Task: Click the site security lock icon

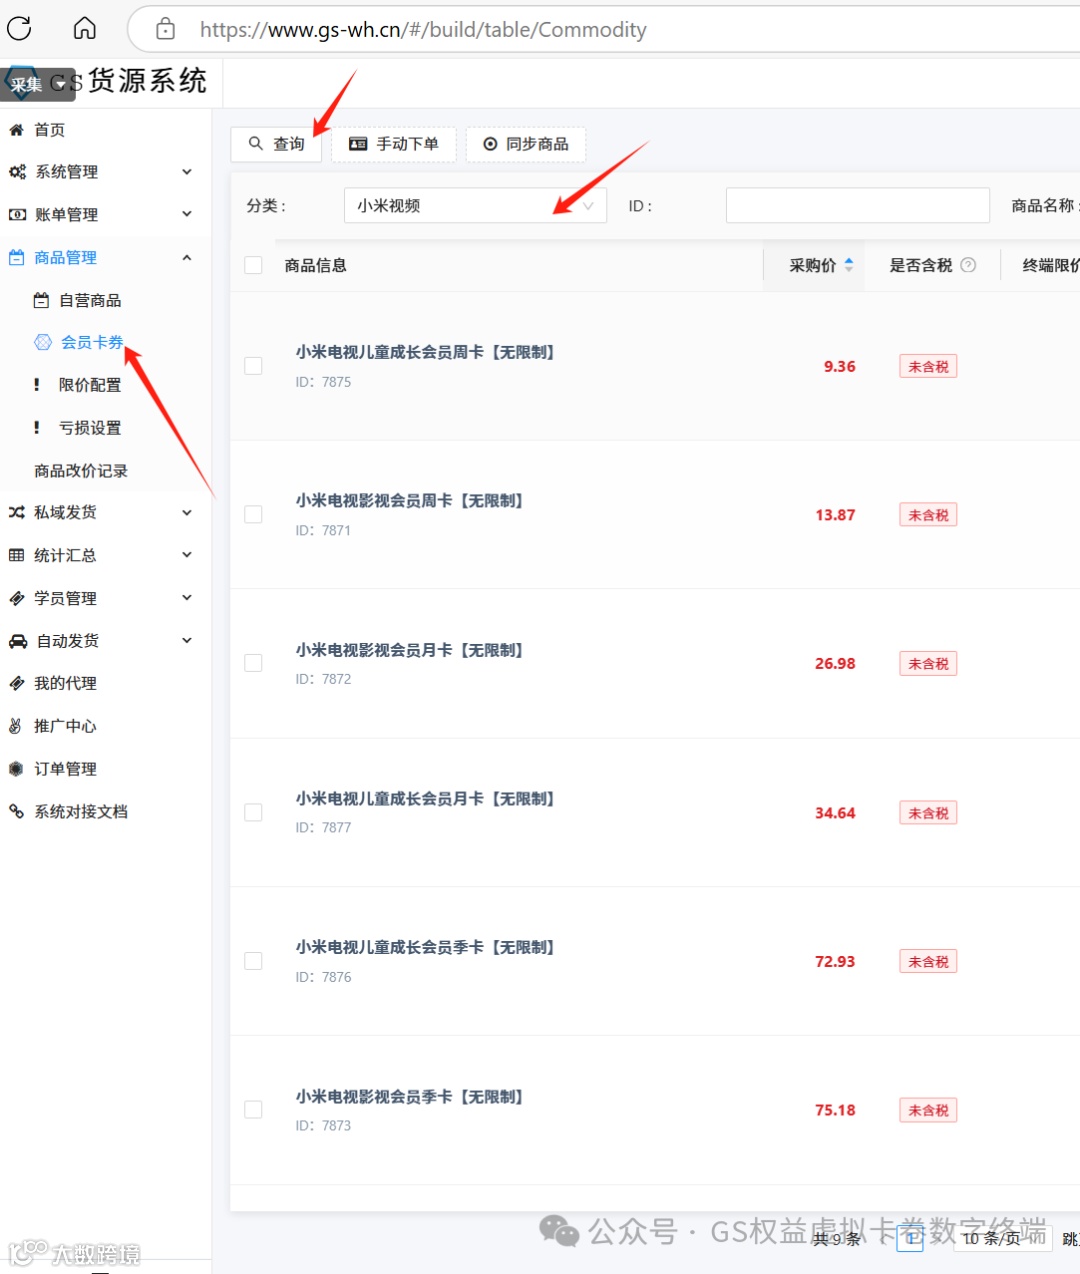Action: 166,29
